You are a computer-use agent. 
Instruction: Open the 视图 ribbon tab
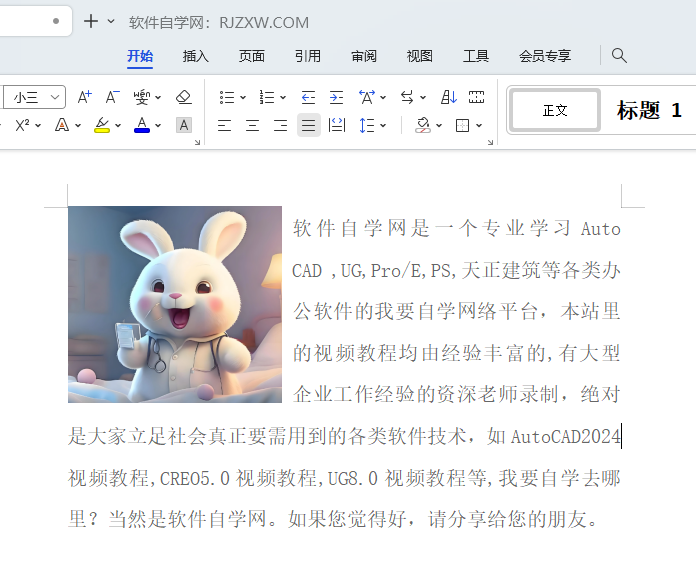[419, 56]
